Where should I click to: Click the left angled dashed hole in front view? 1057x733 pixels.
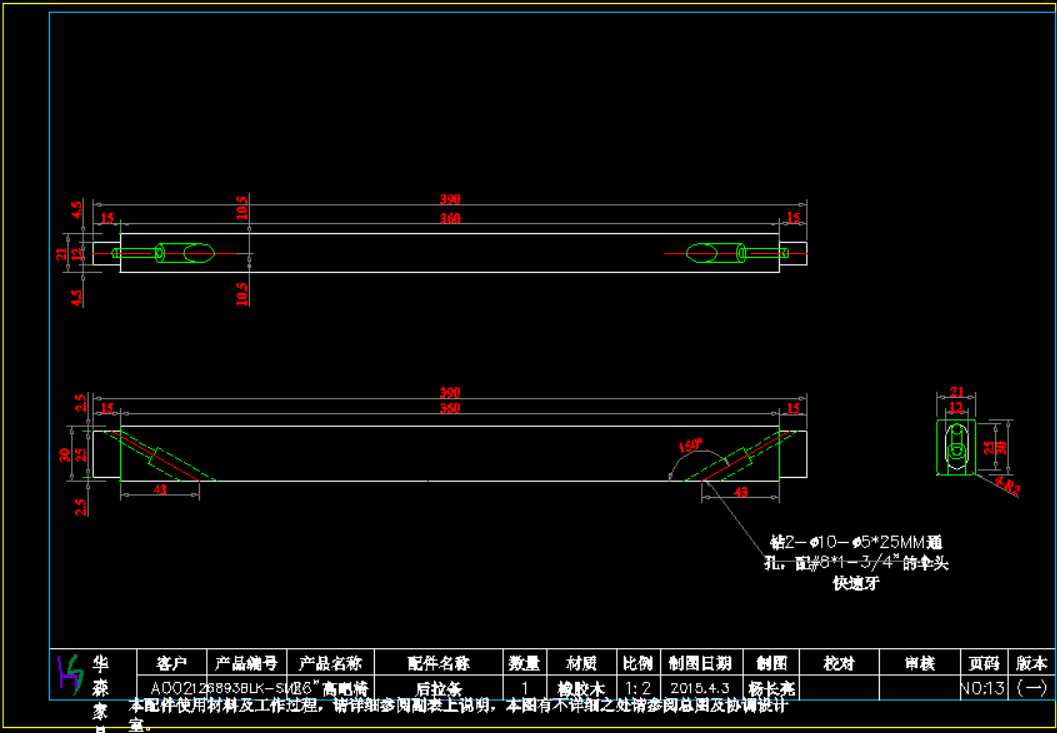coord(162,458)
